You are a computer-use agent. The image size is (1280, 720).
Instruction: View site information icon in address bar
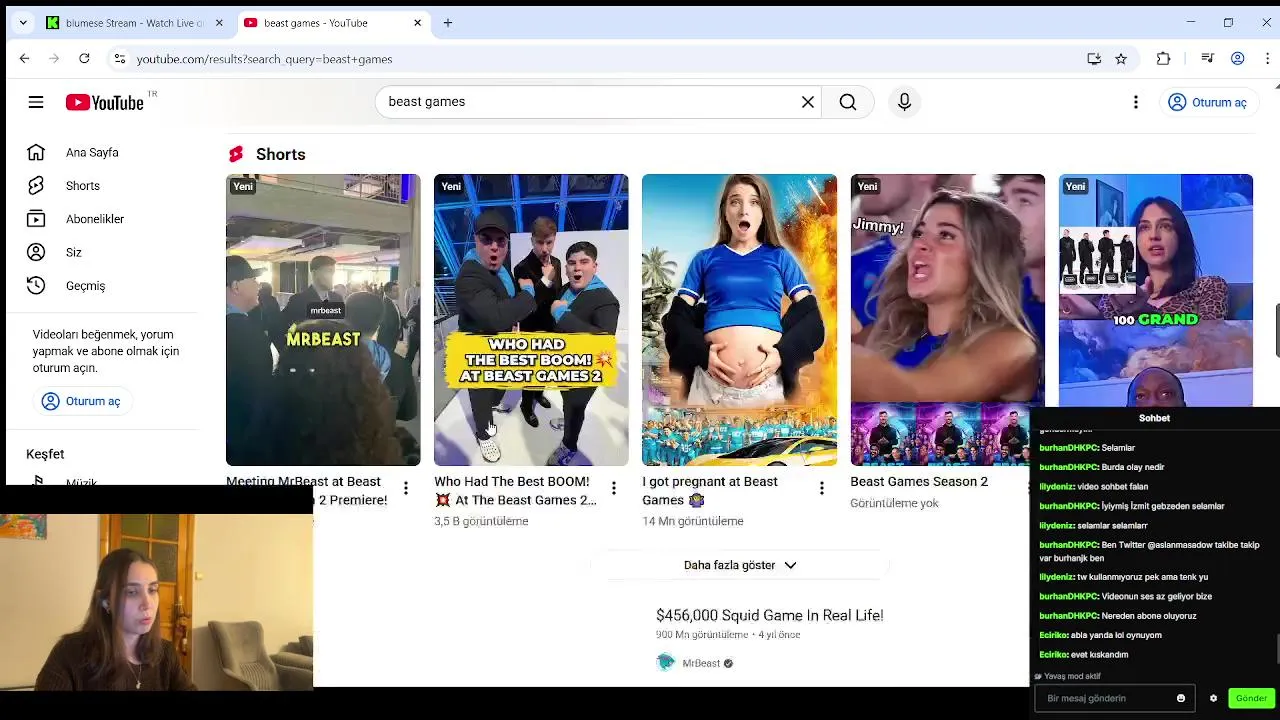point(119,59)
